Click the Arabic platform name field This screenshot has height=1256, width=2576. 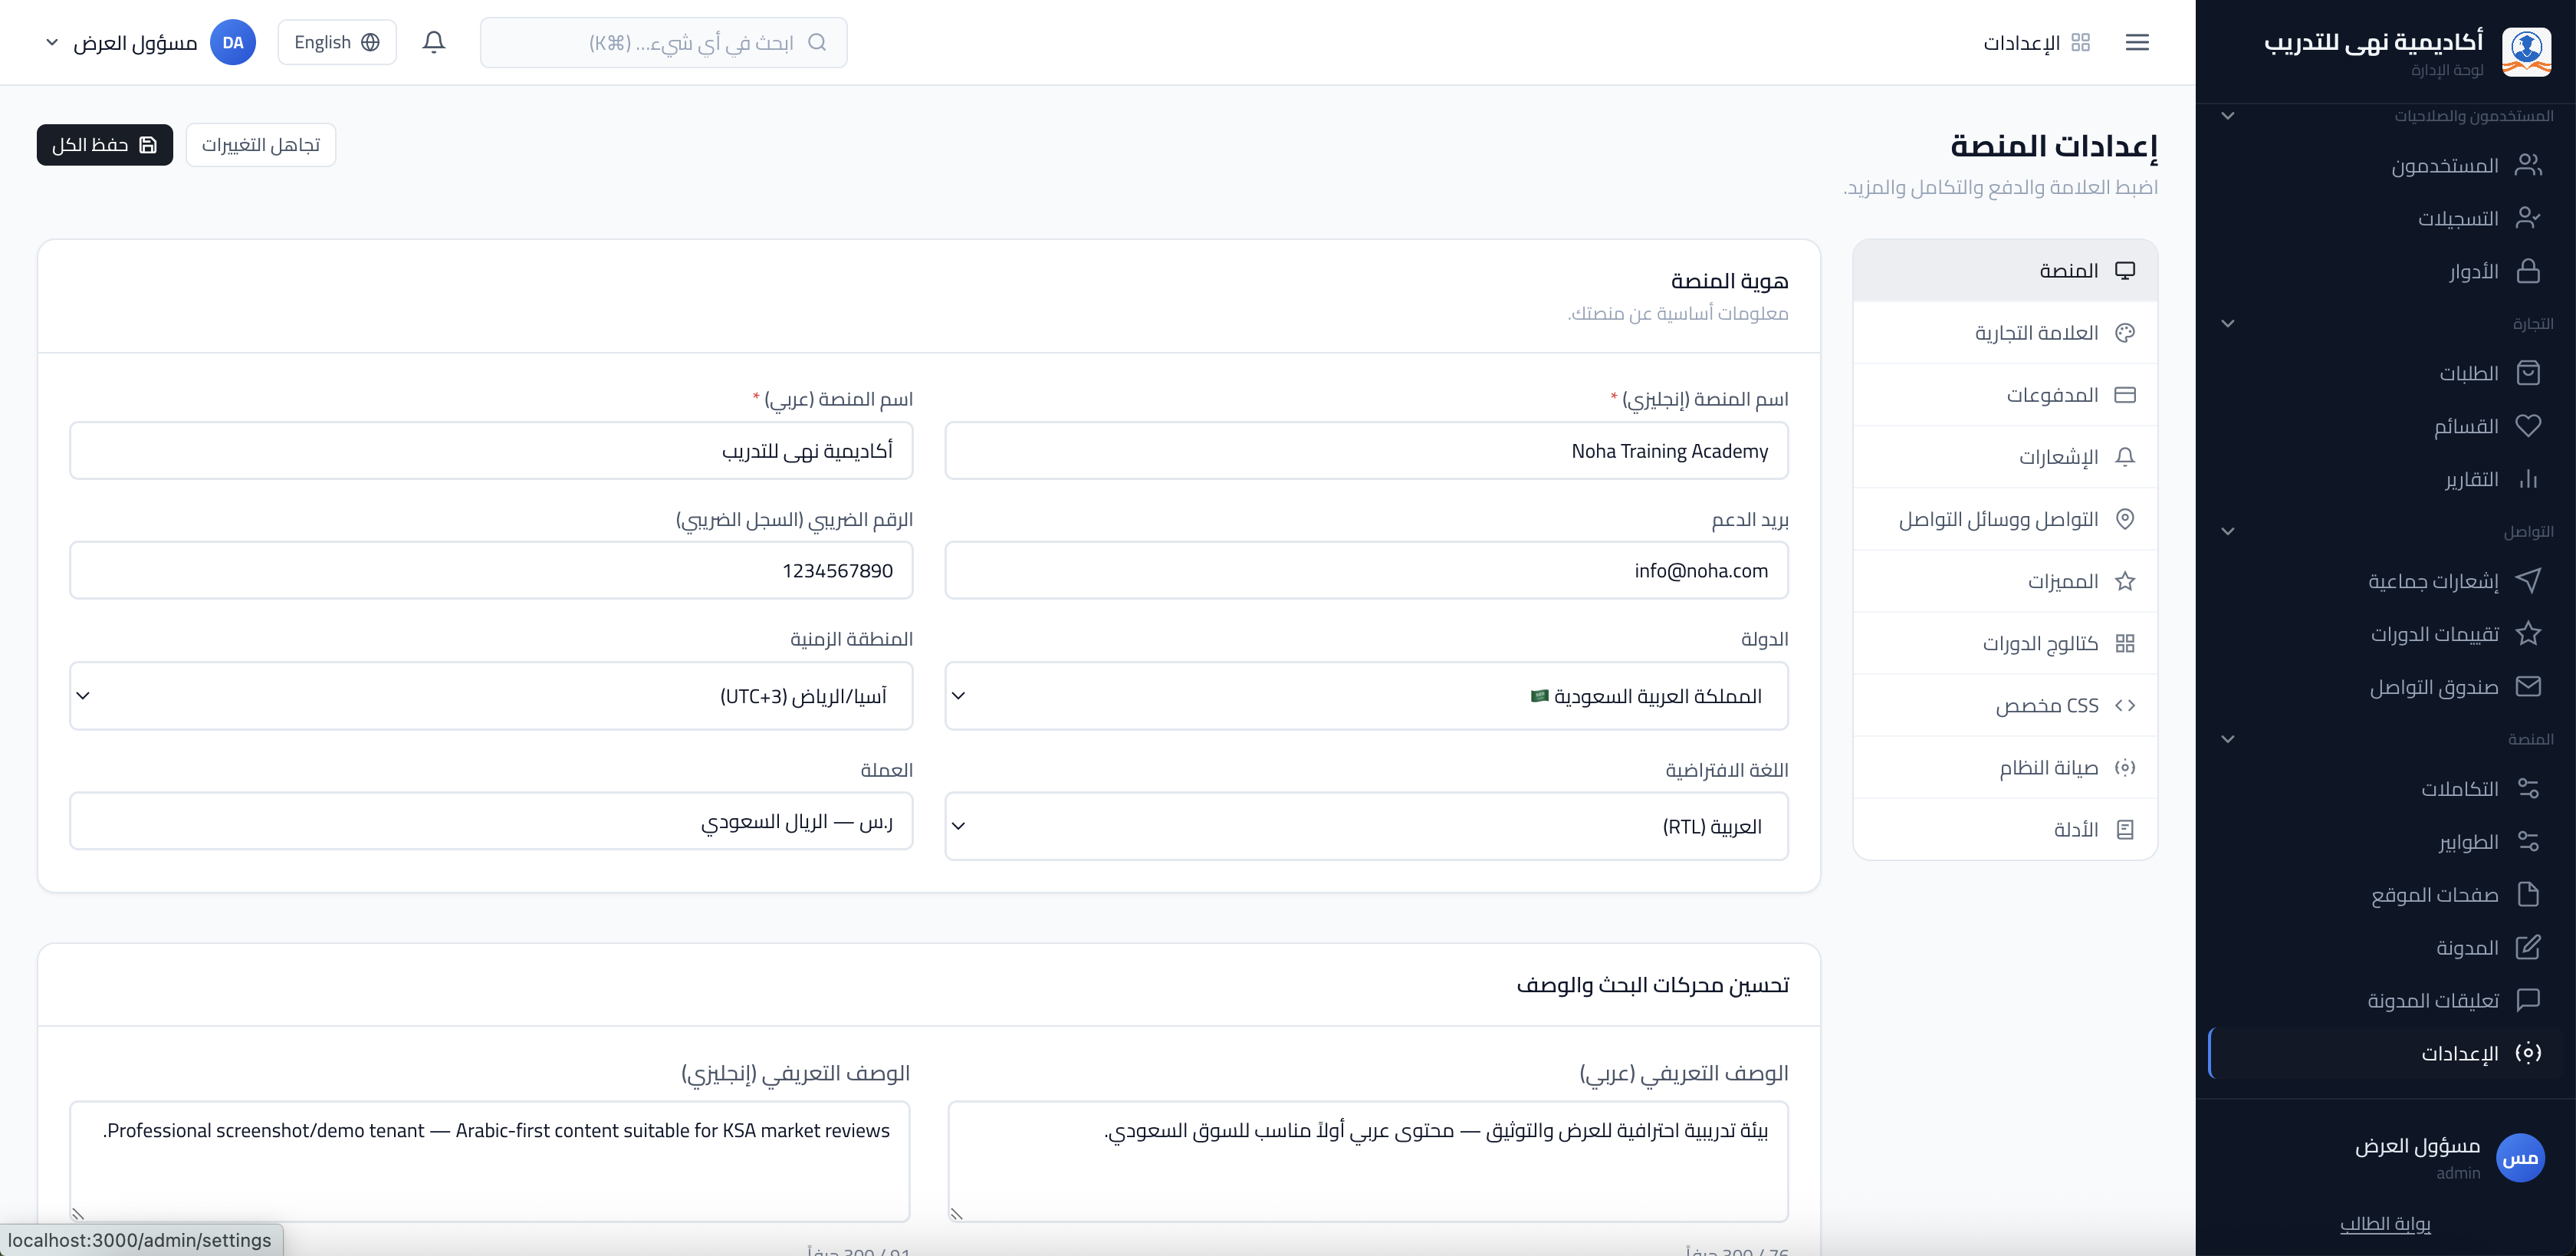tap(491, 451)
